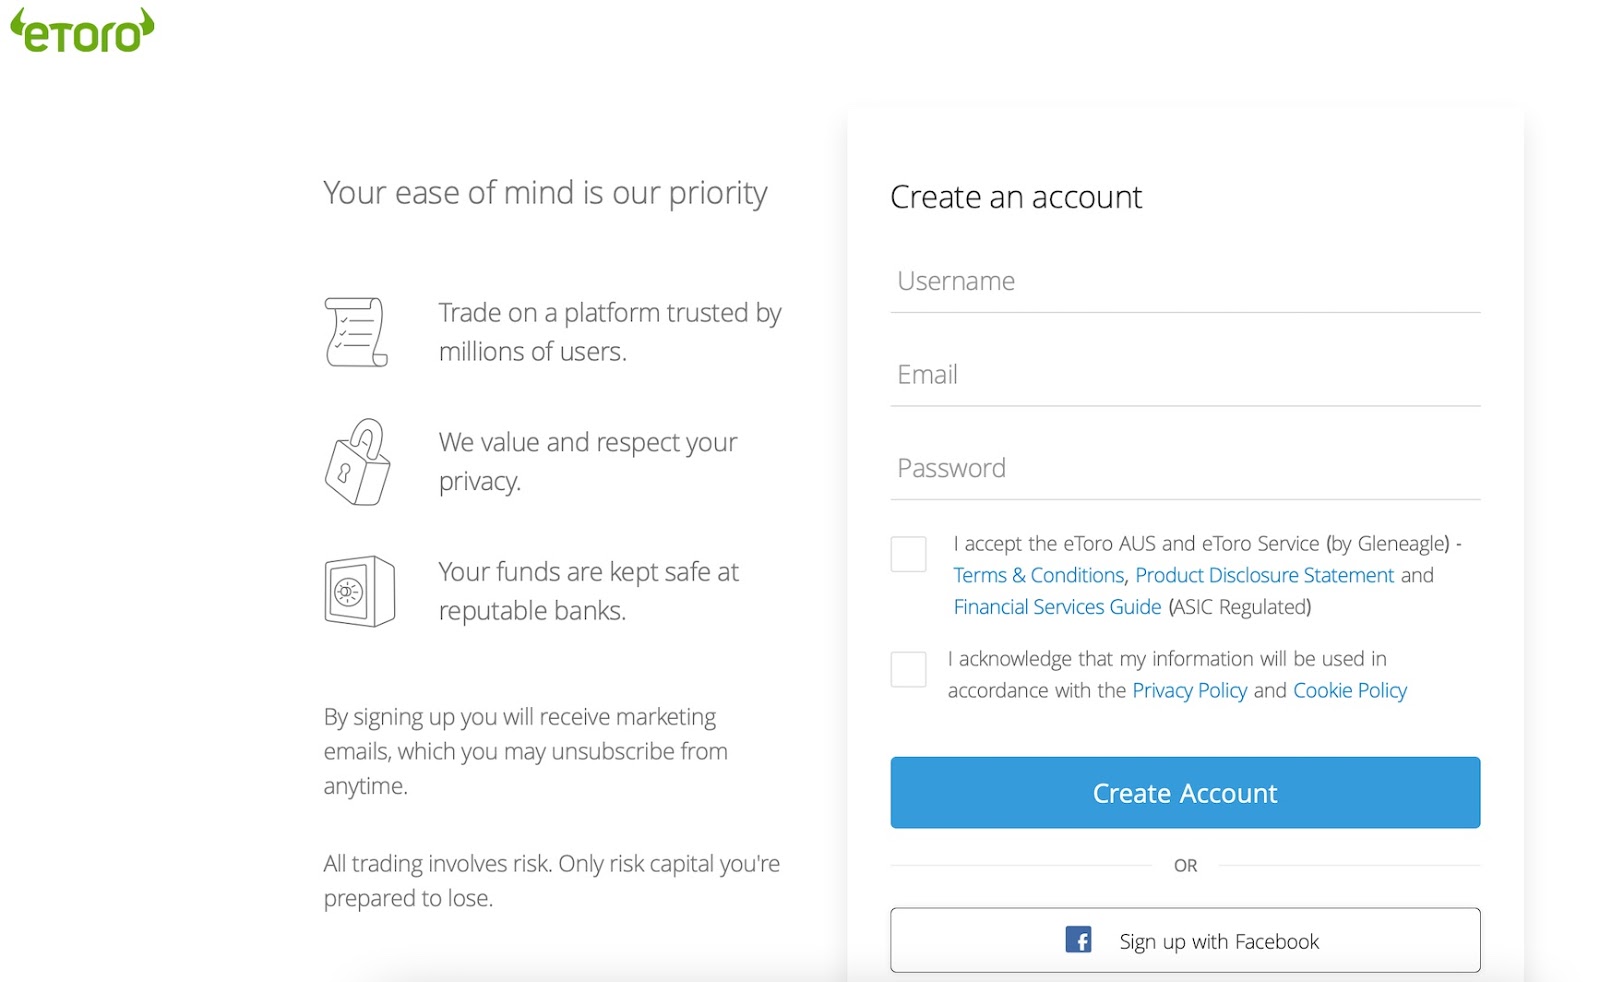This screenshot has width=1600, height=982.
Task: Click the safe vault icon
Action: (359, 592)
